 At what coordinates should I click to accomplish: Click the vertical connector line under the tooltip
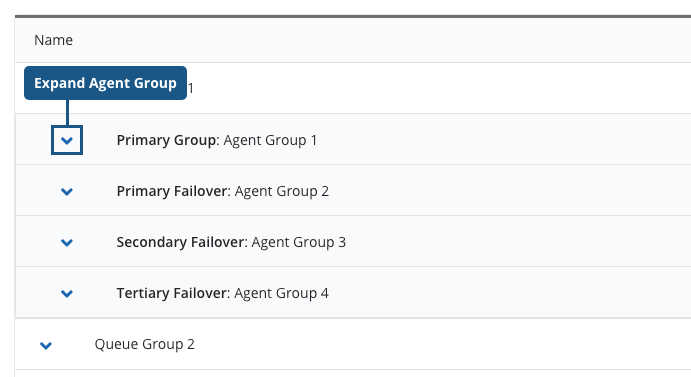pos(67,113)
